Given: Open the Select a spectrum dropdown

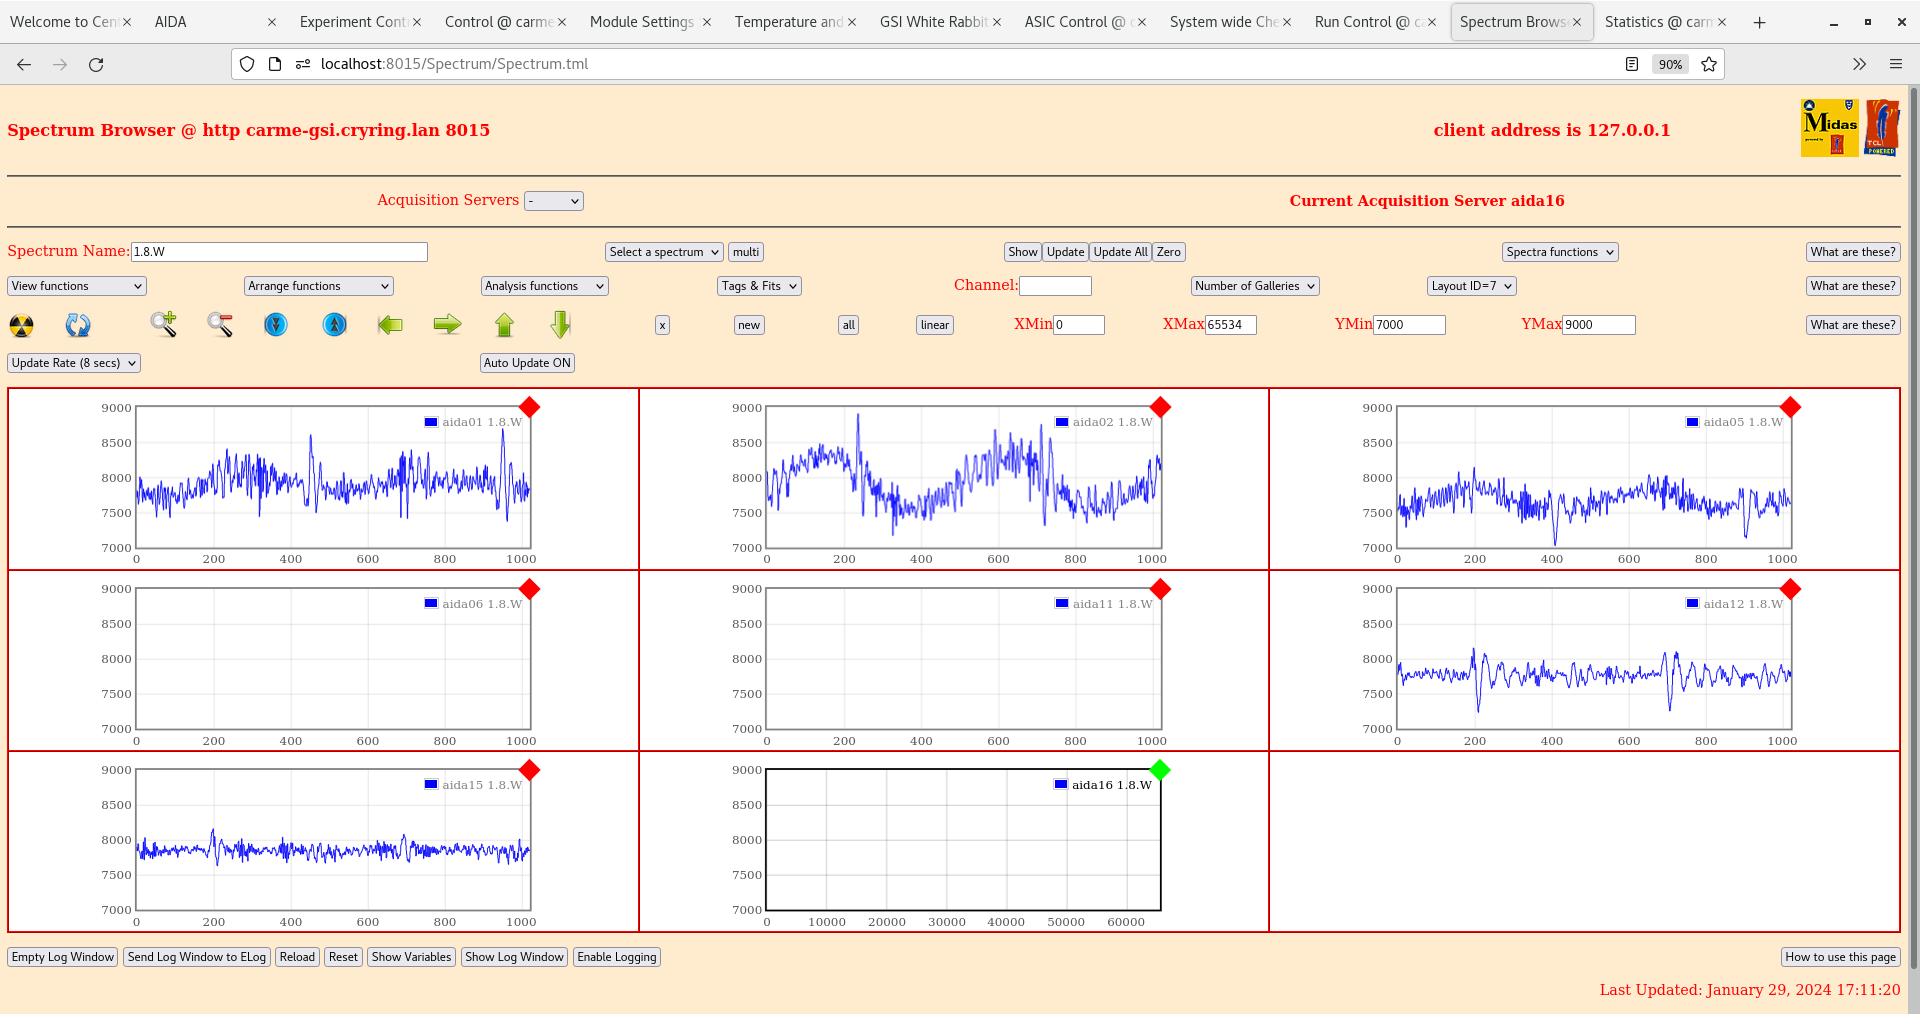Looking at the screenshot, I should [663, 251].
